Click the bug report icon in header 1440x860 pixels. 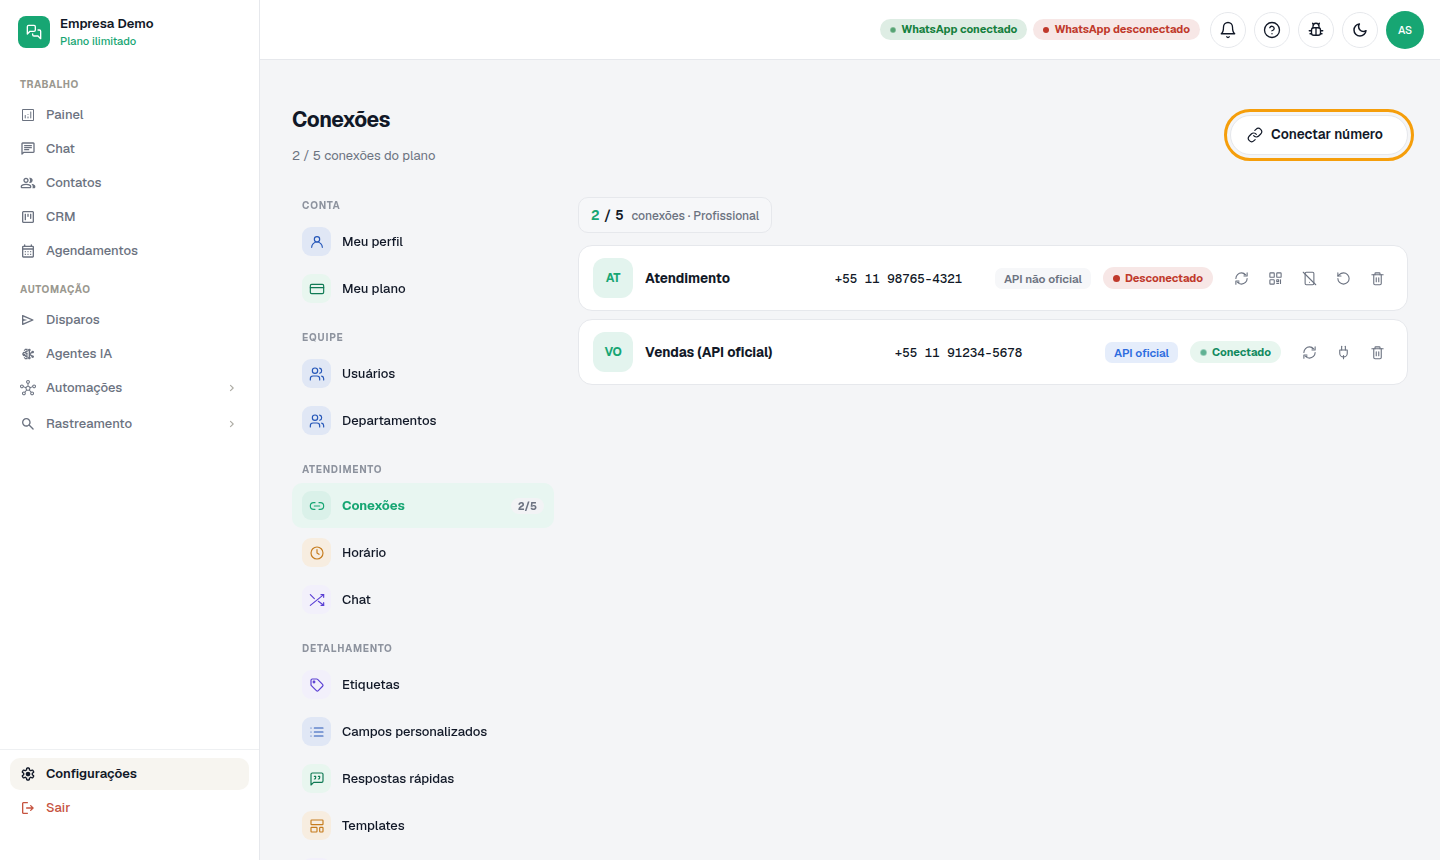click(x=1316, y=30)
